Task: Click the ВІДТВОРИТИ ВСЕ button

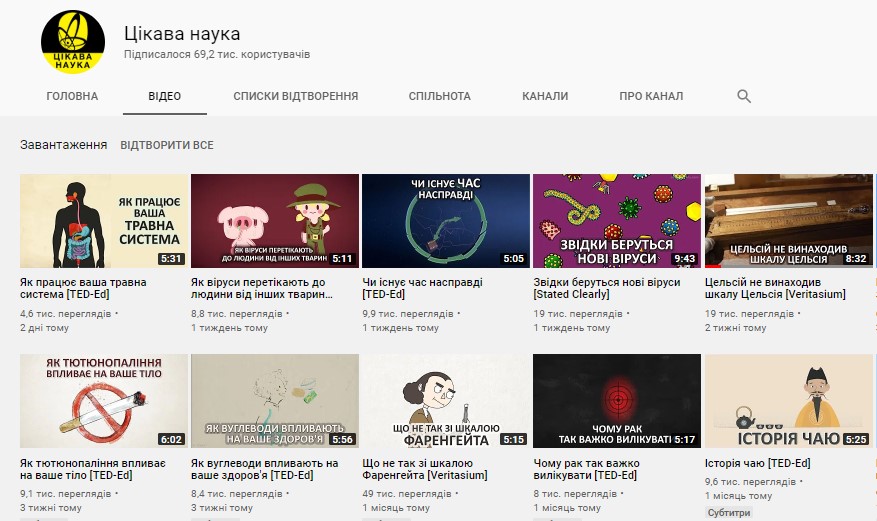Action: tap(167, 145)
